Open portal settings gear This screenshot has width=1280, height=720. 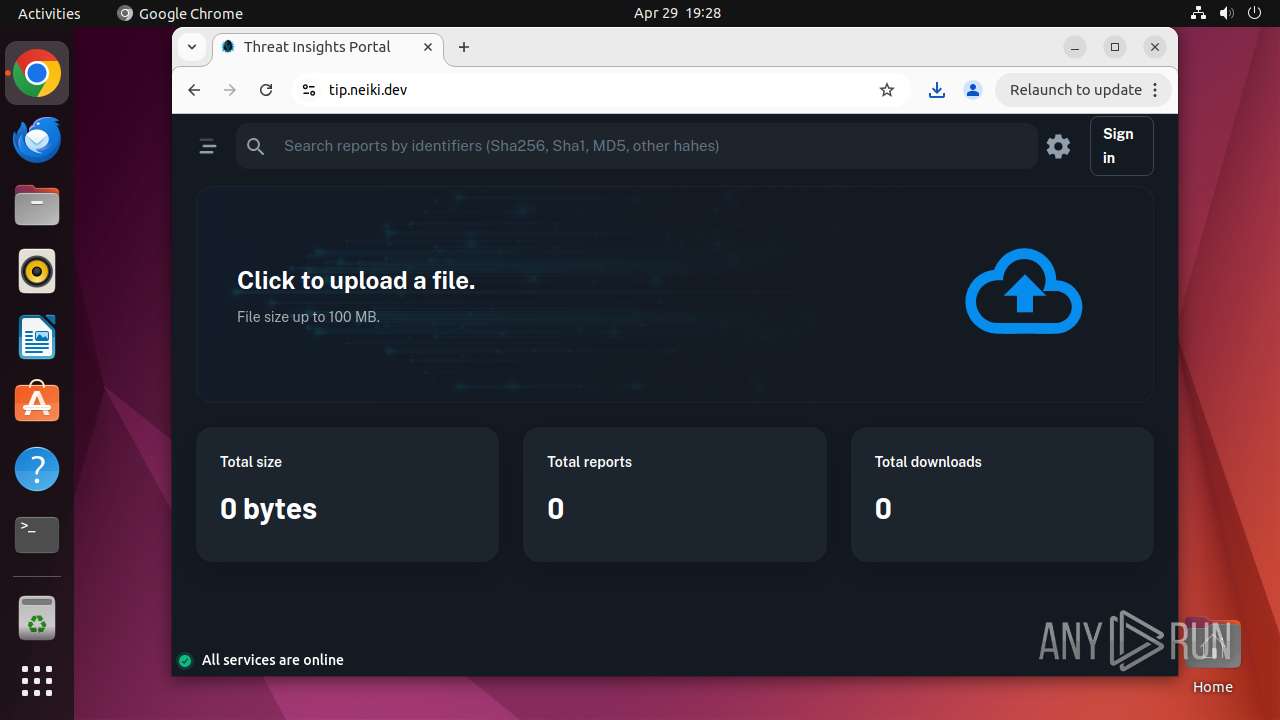coord(1058,146)
